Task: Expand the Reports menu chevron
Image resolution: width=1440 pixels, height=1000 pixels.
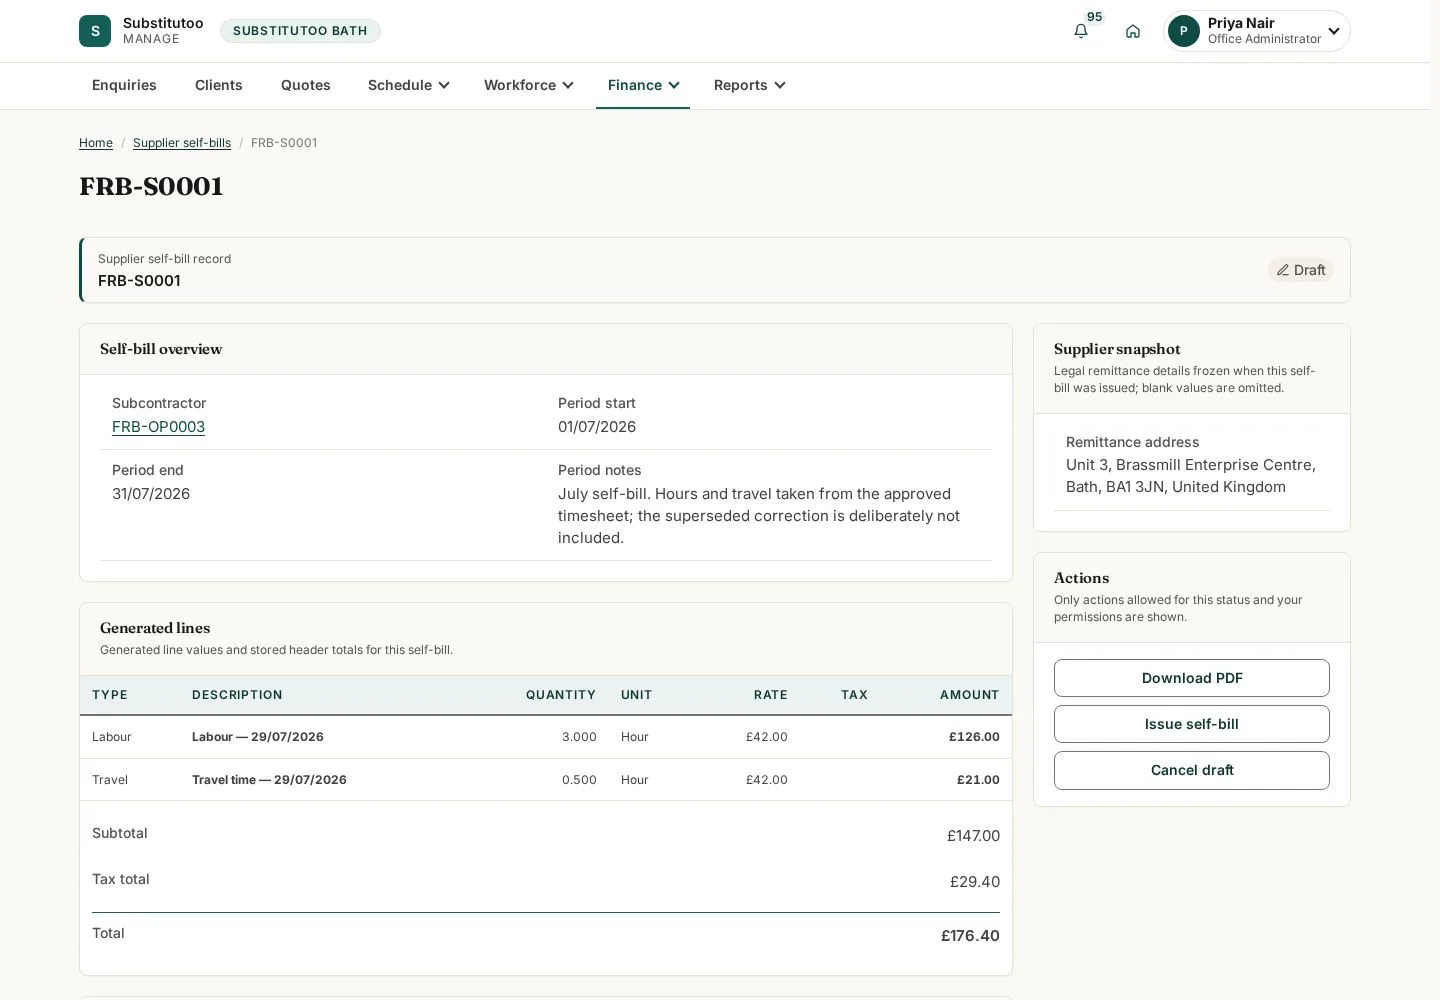Action: [x=780, y=85]
